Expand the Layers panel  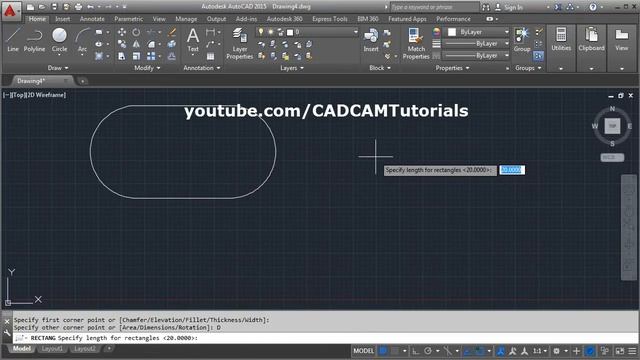point(292,68)
